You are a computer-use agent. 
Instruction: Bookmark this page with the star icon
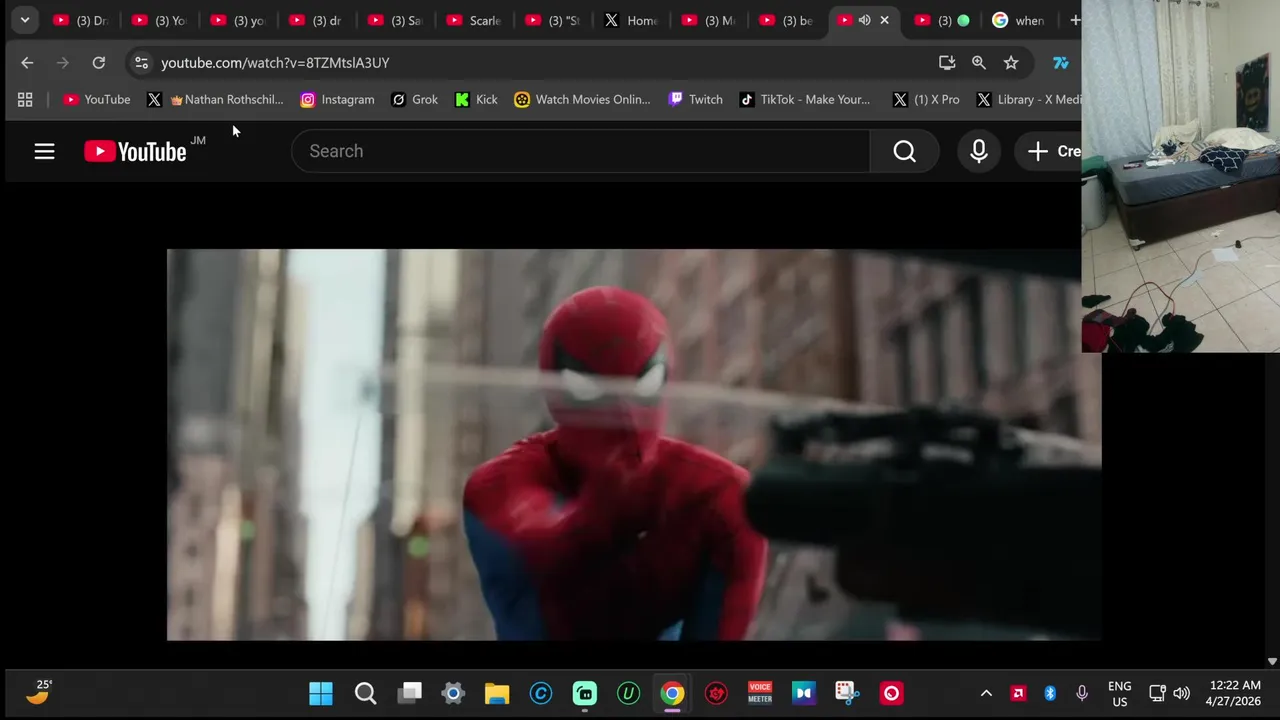pyautogui.click(x=1011, y=63)
